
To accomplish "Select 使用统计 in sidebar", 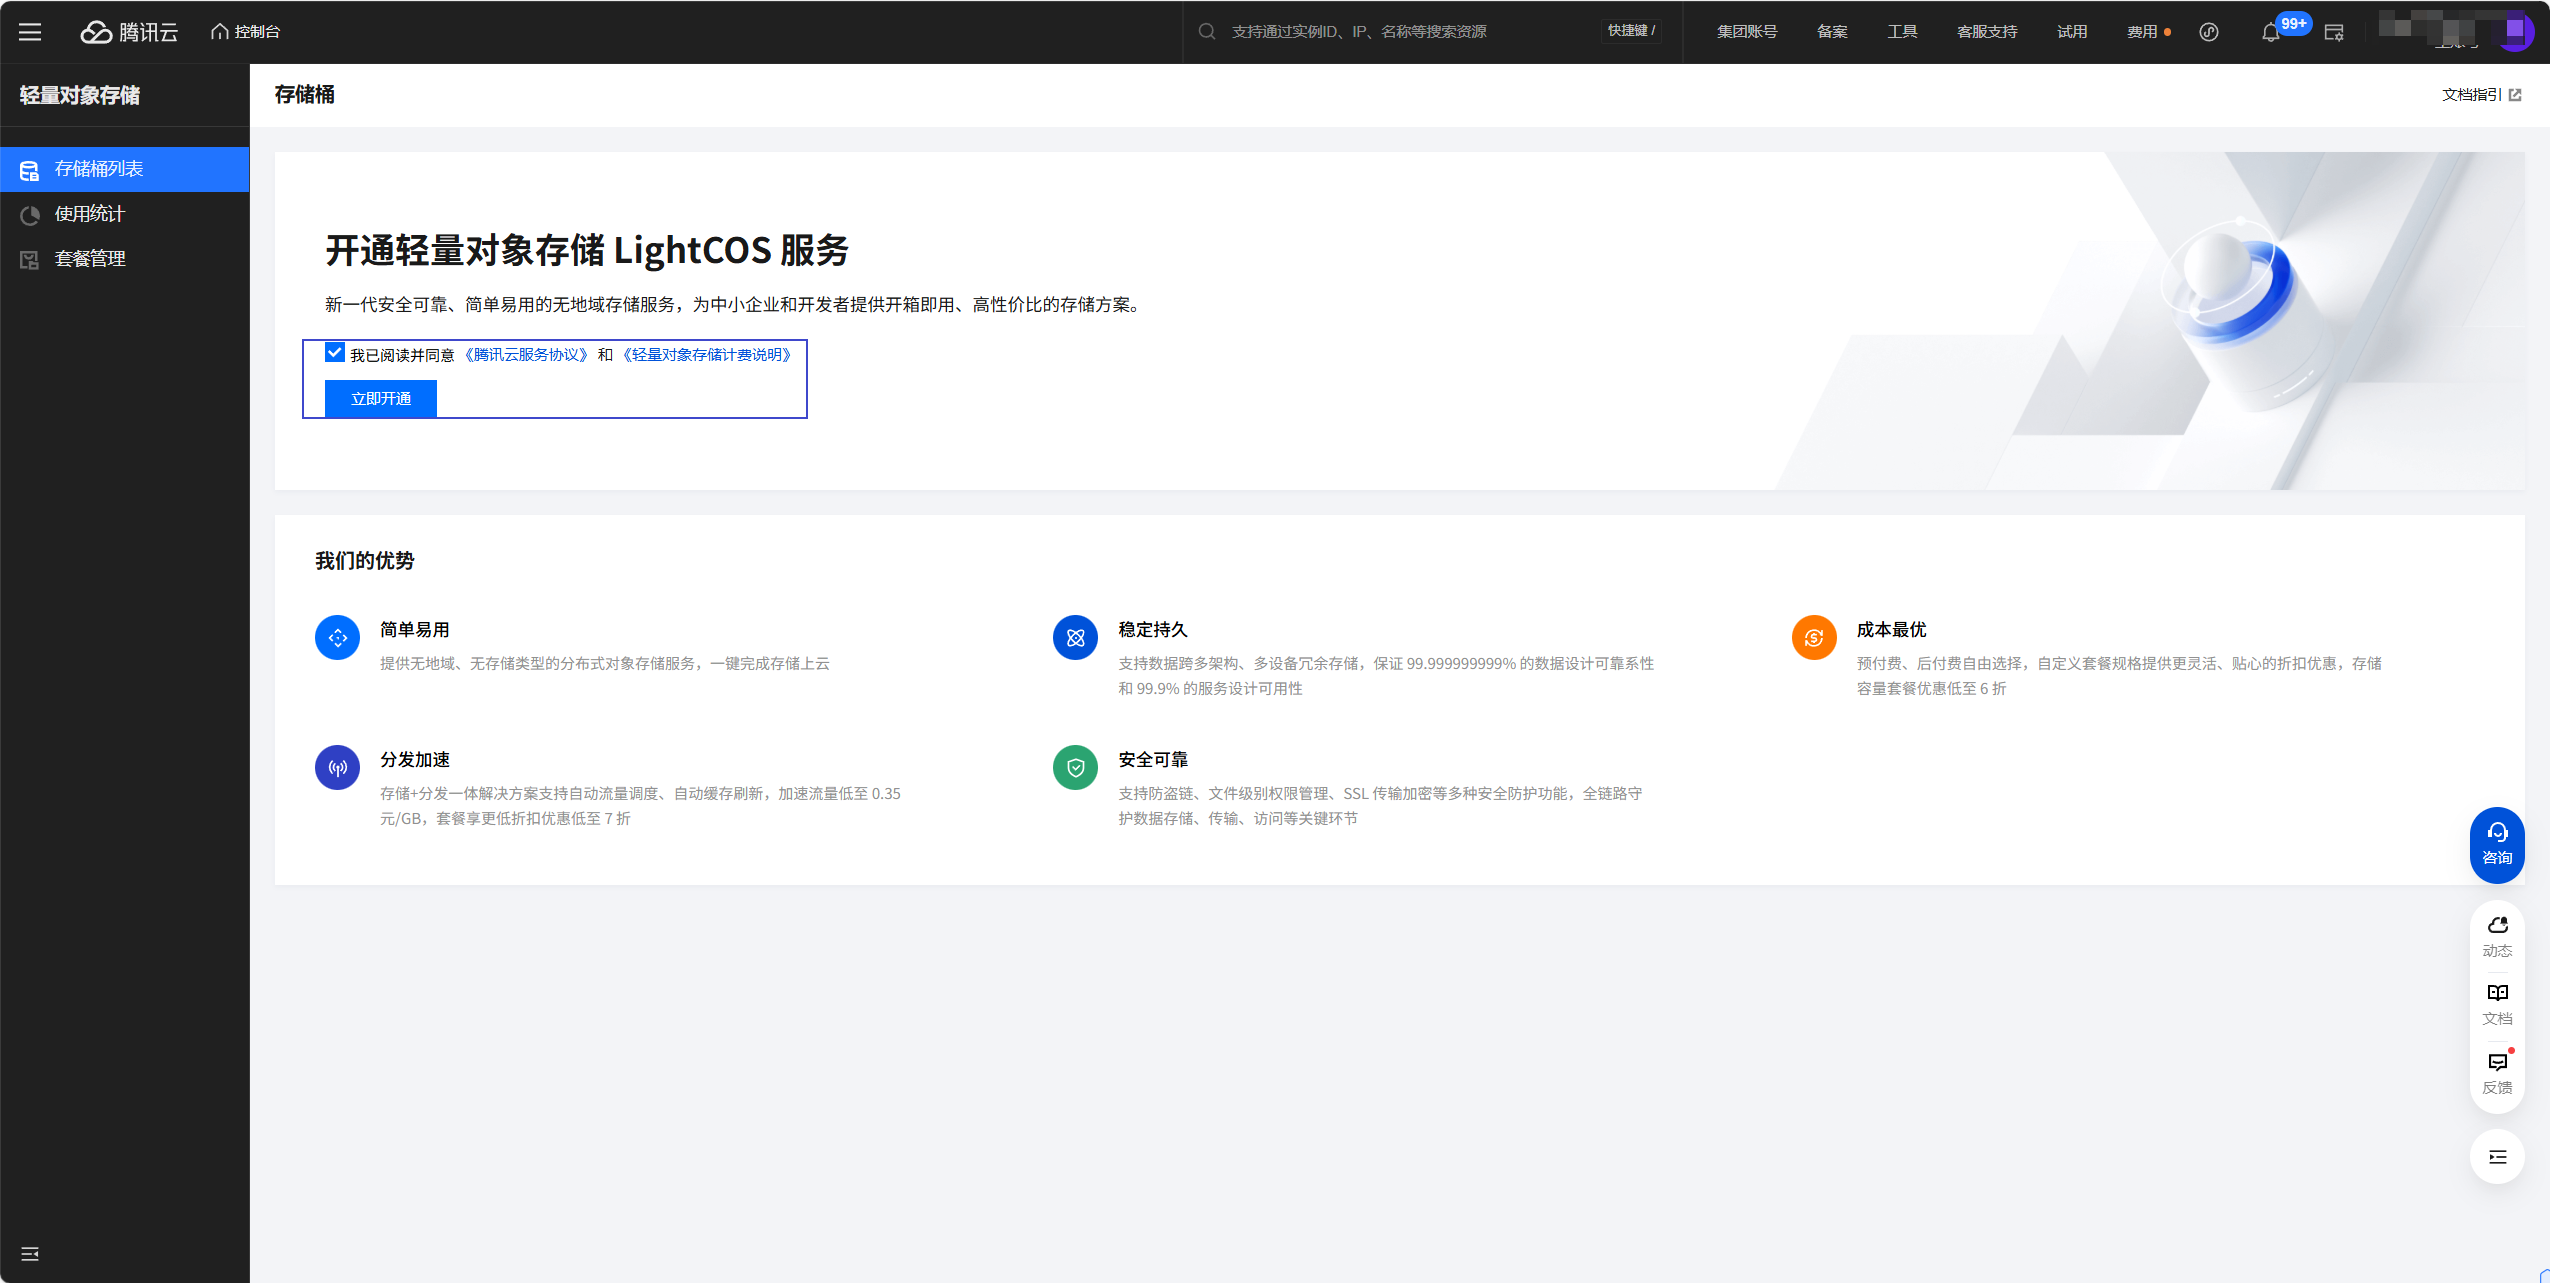I will [x=125, y=214].
